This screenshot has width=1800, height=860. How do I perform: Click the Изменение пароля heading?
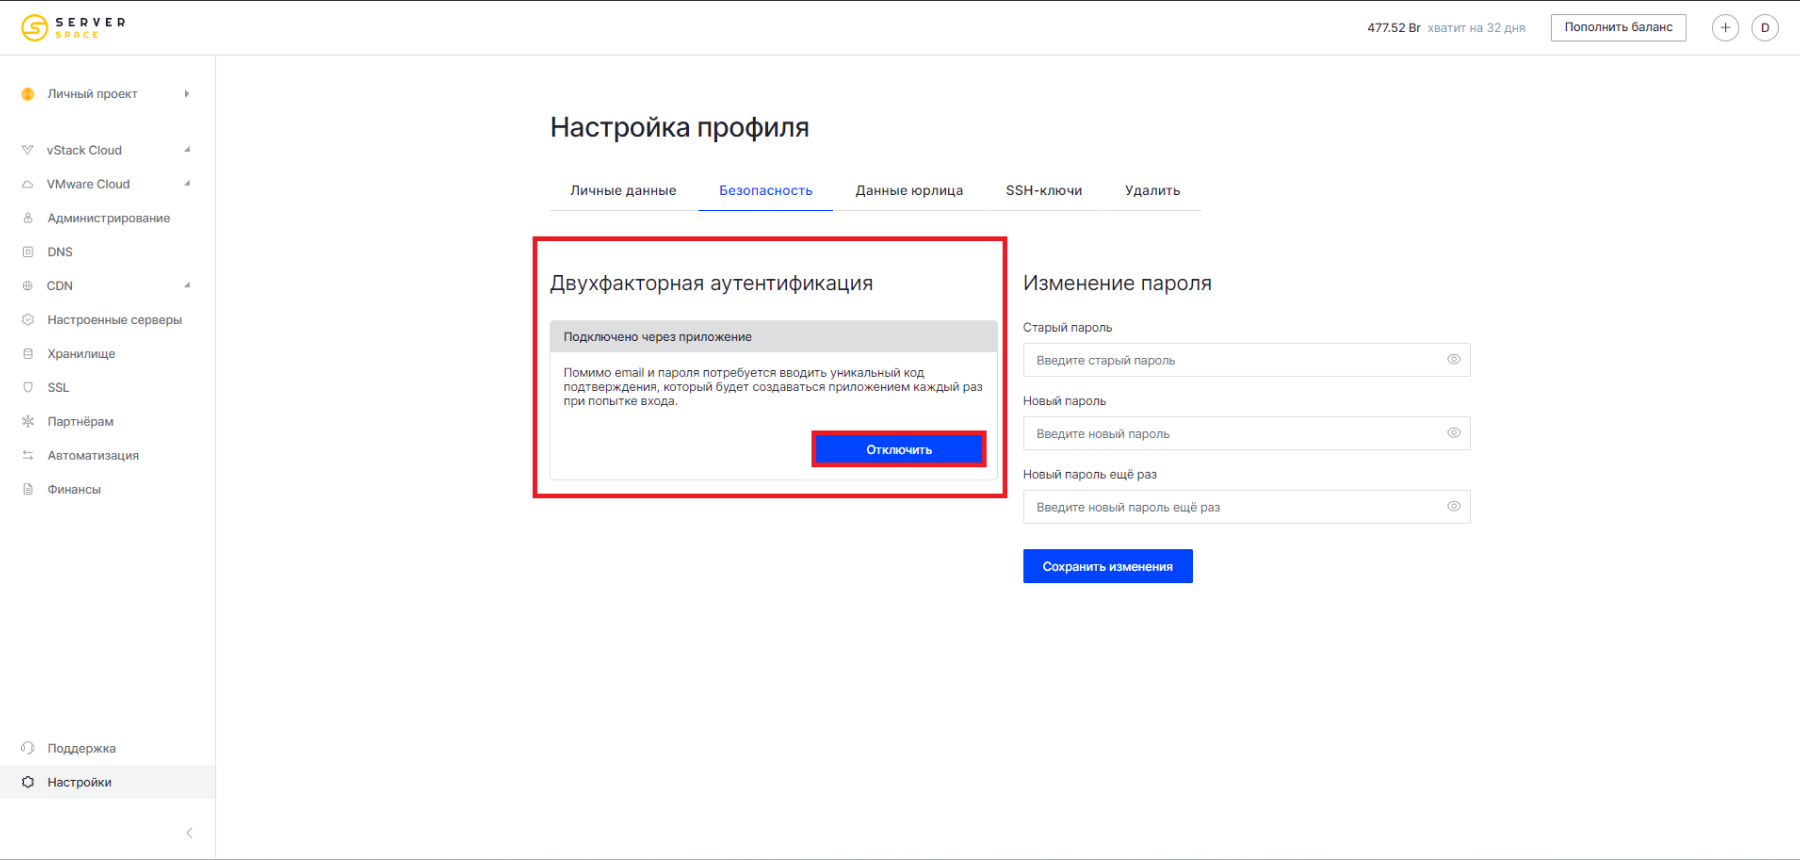(1117, 283)
